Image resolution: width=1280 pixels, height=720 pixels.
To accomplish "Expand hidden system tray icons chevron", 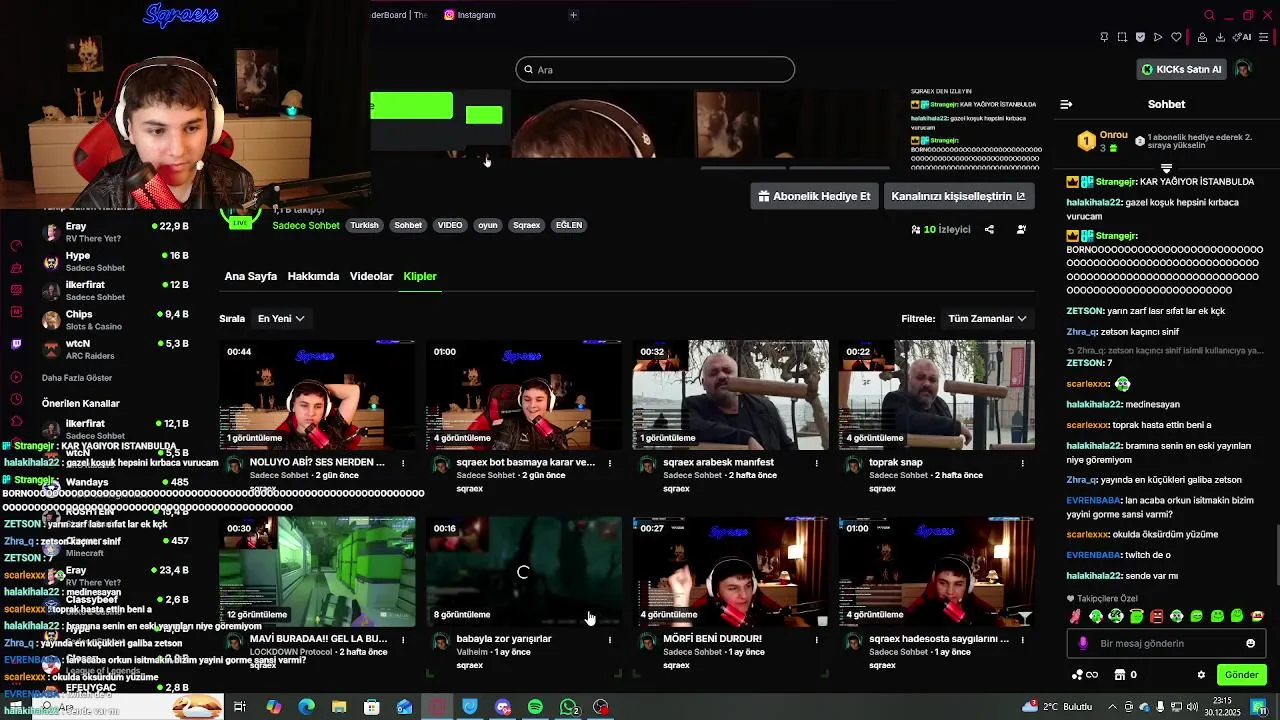I will [x=1112, y=707].
